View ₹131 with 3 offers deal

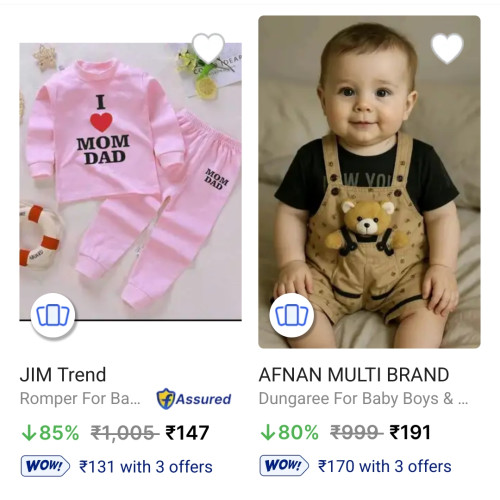click(146, 466)
